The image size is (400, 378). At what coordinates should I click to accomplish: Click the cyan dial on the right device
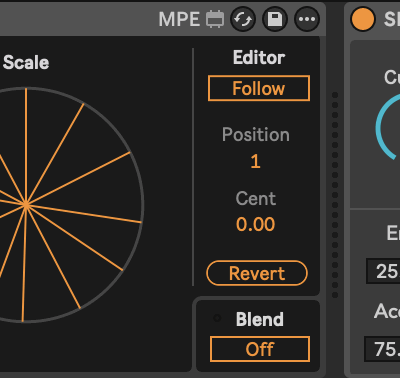[388, 127]
